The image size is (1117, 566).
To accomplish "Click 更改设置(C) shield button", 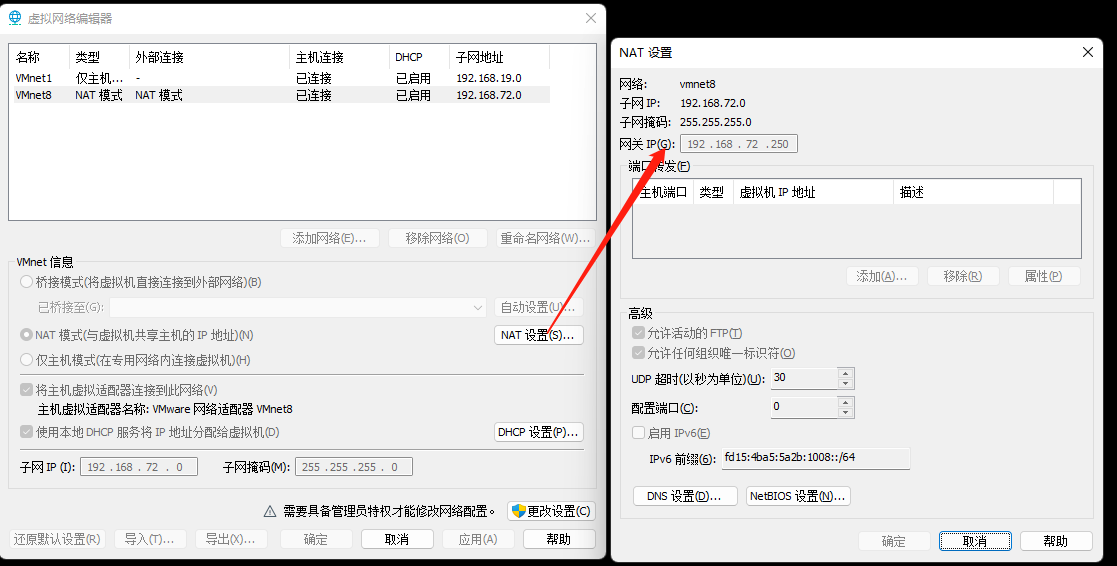I will click(x=551, y=511).
